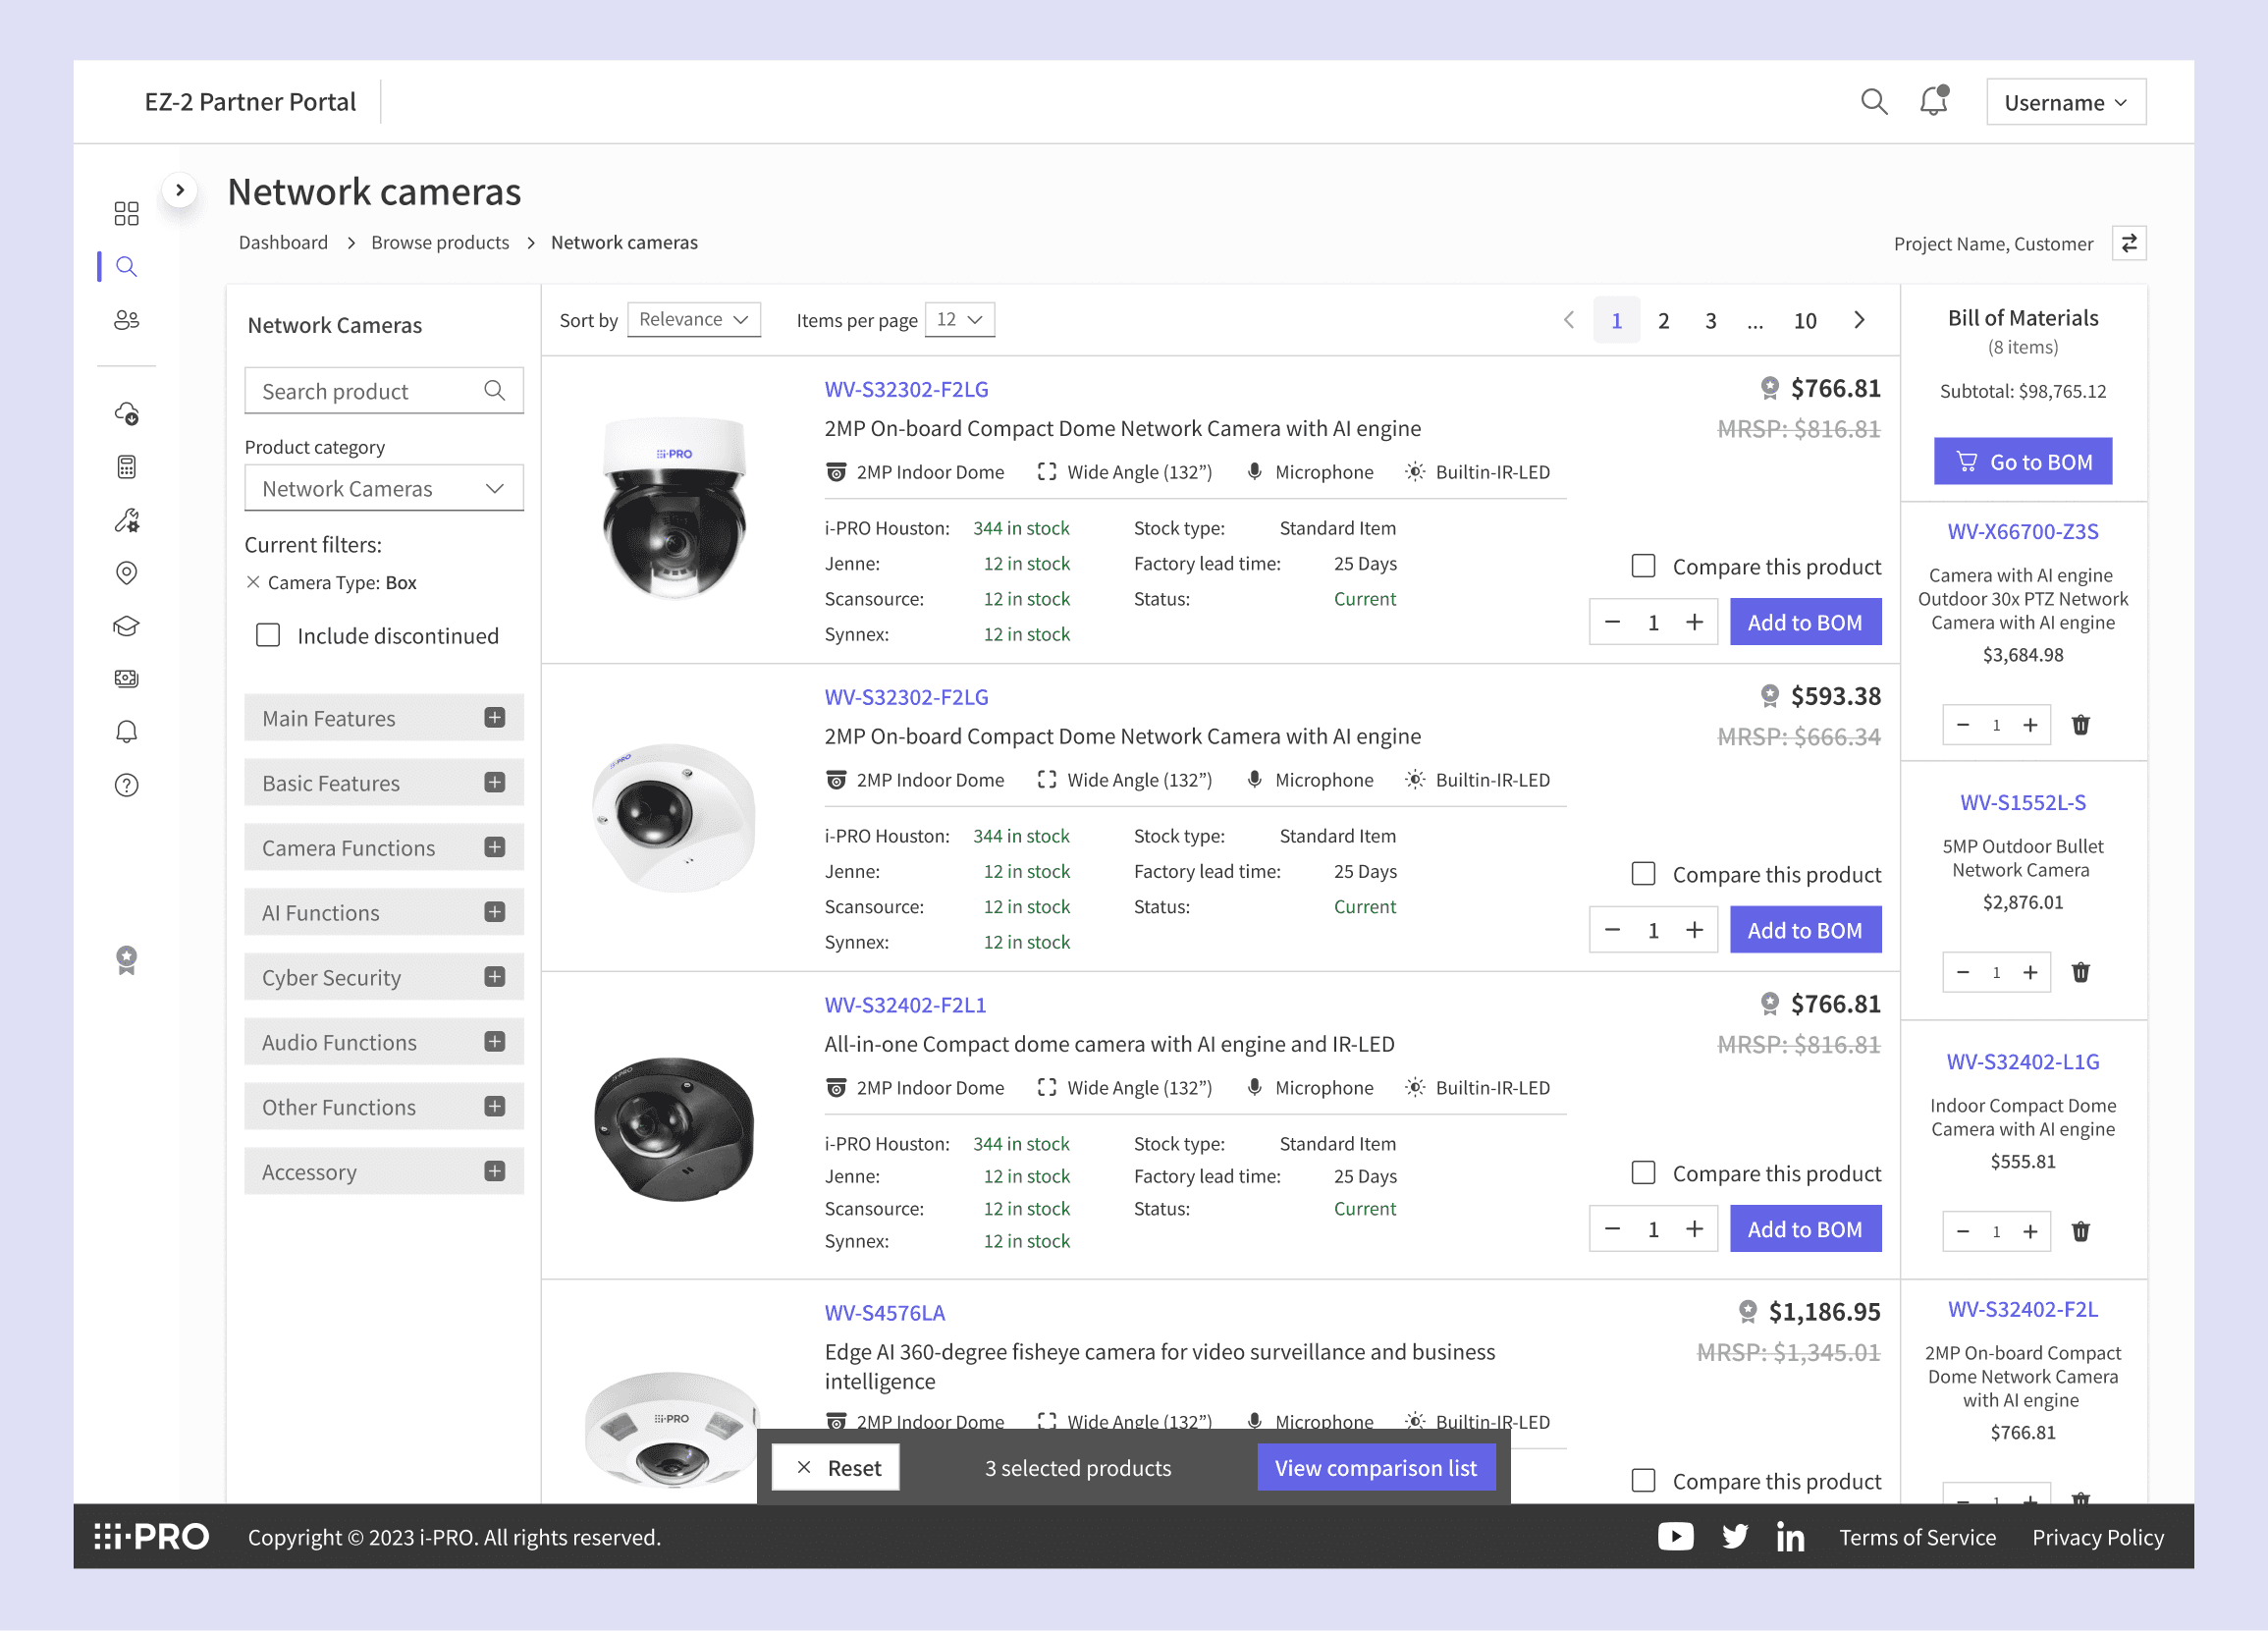
Task: Click View comparison list button
Action: tap(1375, 1467)
